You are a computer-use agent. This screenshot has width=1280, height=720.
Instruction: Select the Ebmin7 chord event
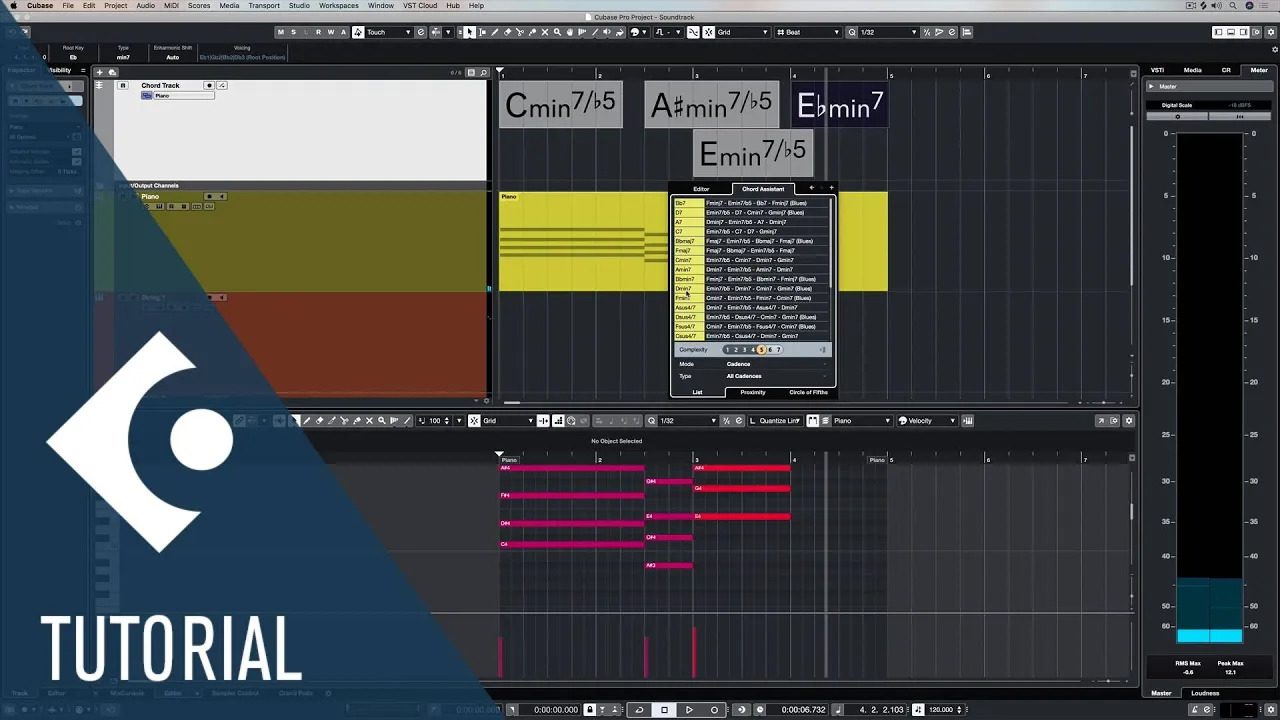[840, 104]
